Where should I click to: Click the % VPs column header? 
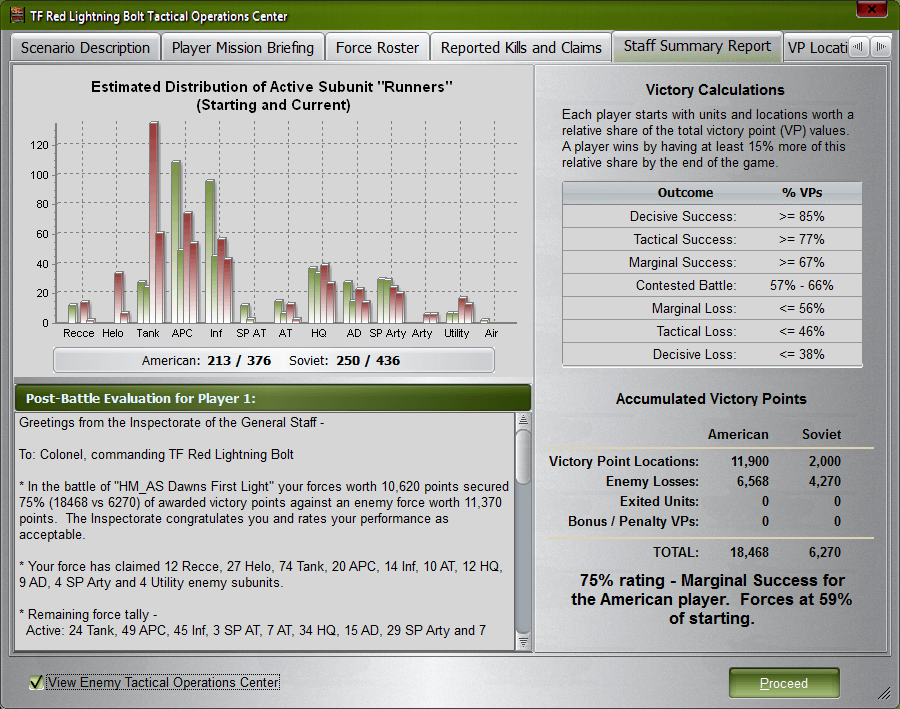802,193
